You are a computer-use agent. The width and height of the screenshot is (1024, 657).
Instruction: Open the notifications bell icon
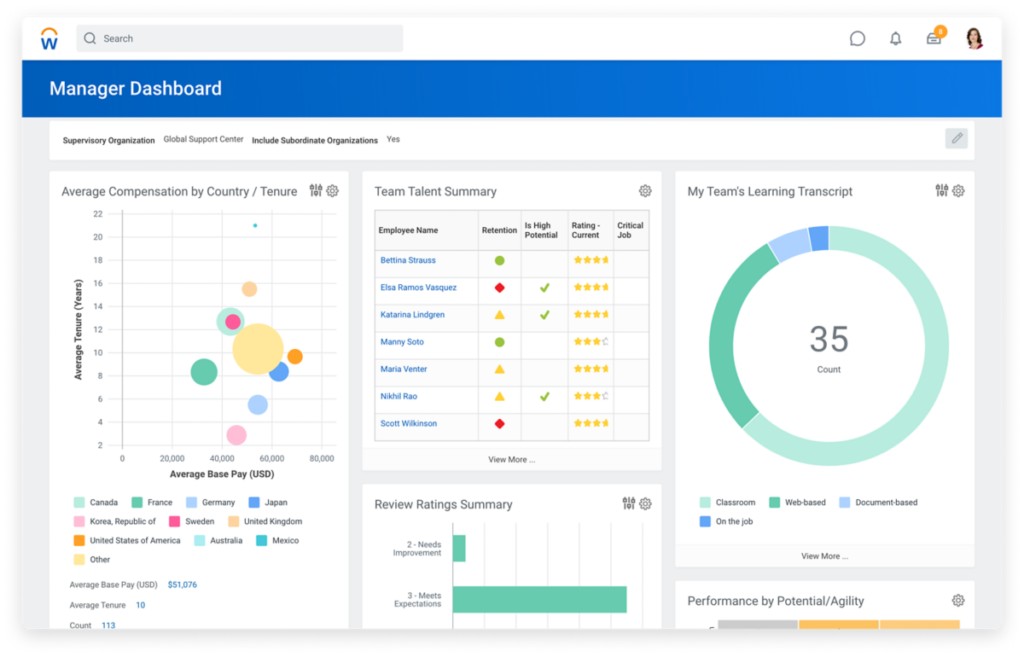click(x=895, y=39)
